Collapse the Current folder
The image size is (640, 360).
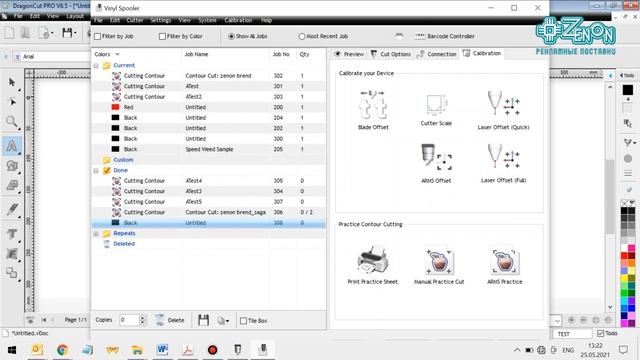(96, 65)
